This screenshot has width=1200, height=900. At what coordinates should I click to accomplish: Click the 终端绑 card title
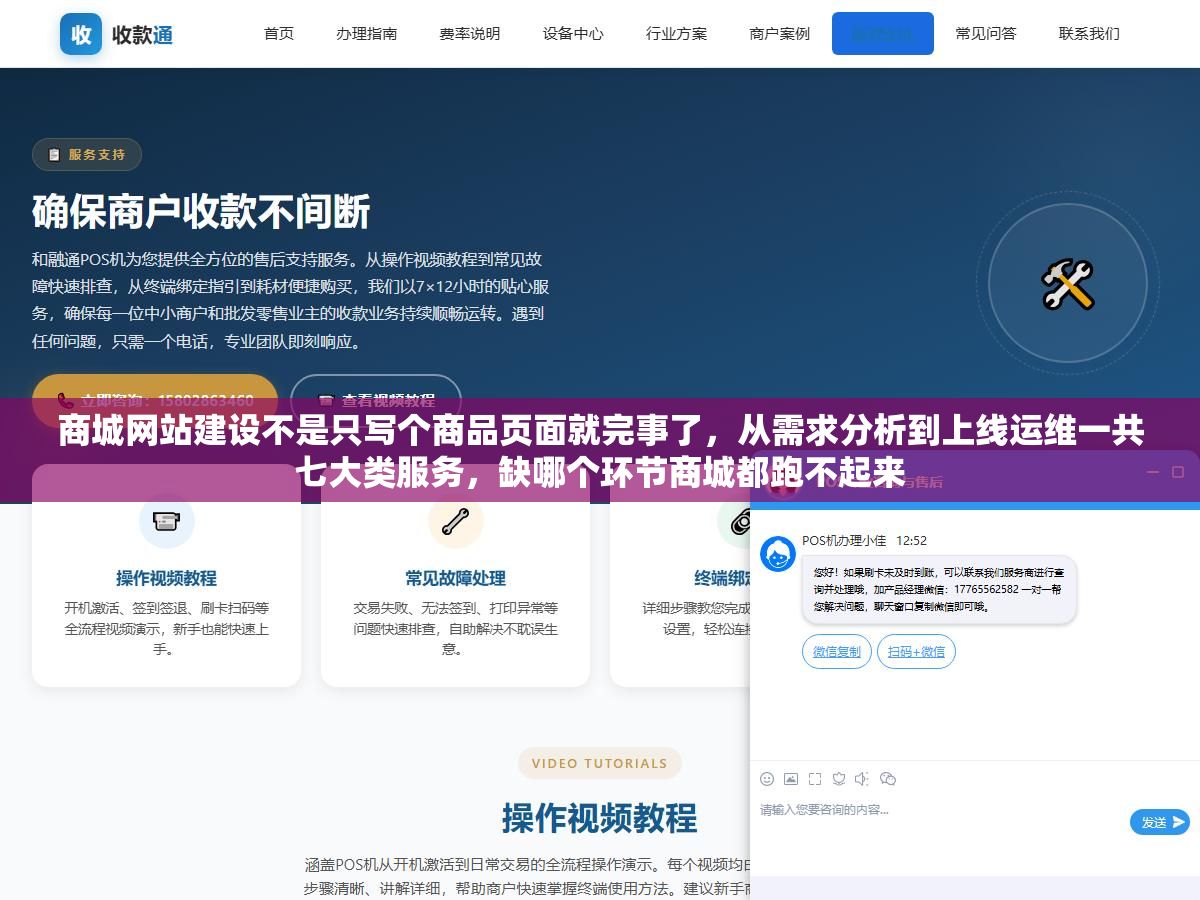[x=722, y=578]
